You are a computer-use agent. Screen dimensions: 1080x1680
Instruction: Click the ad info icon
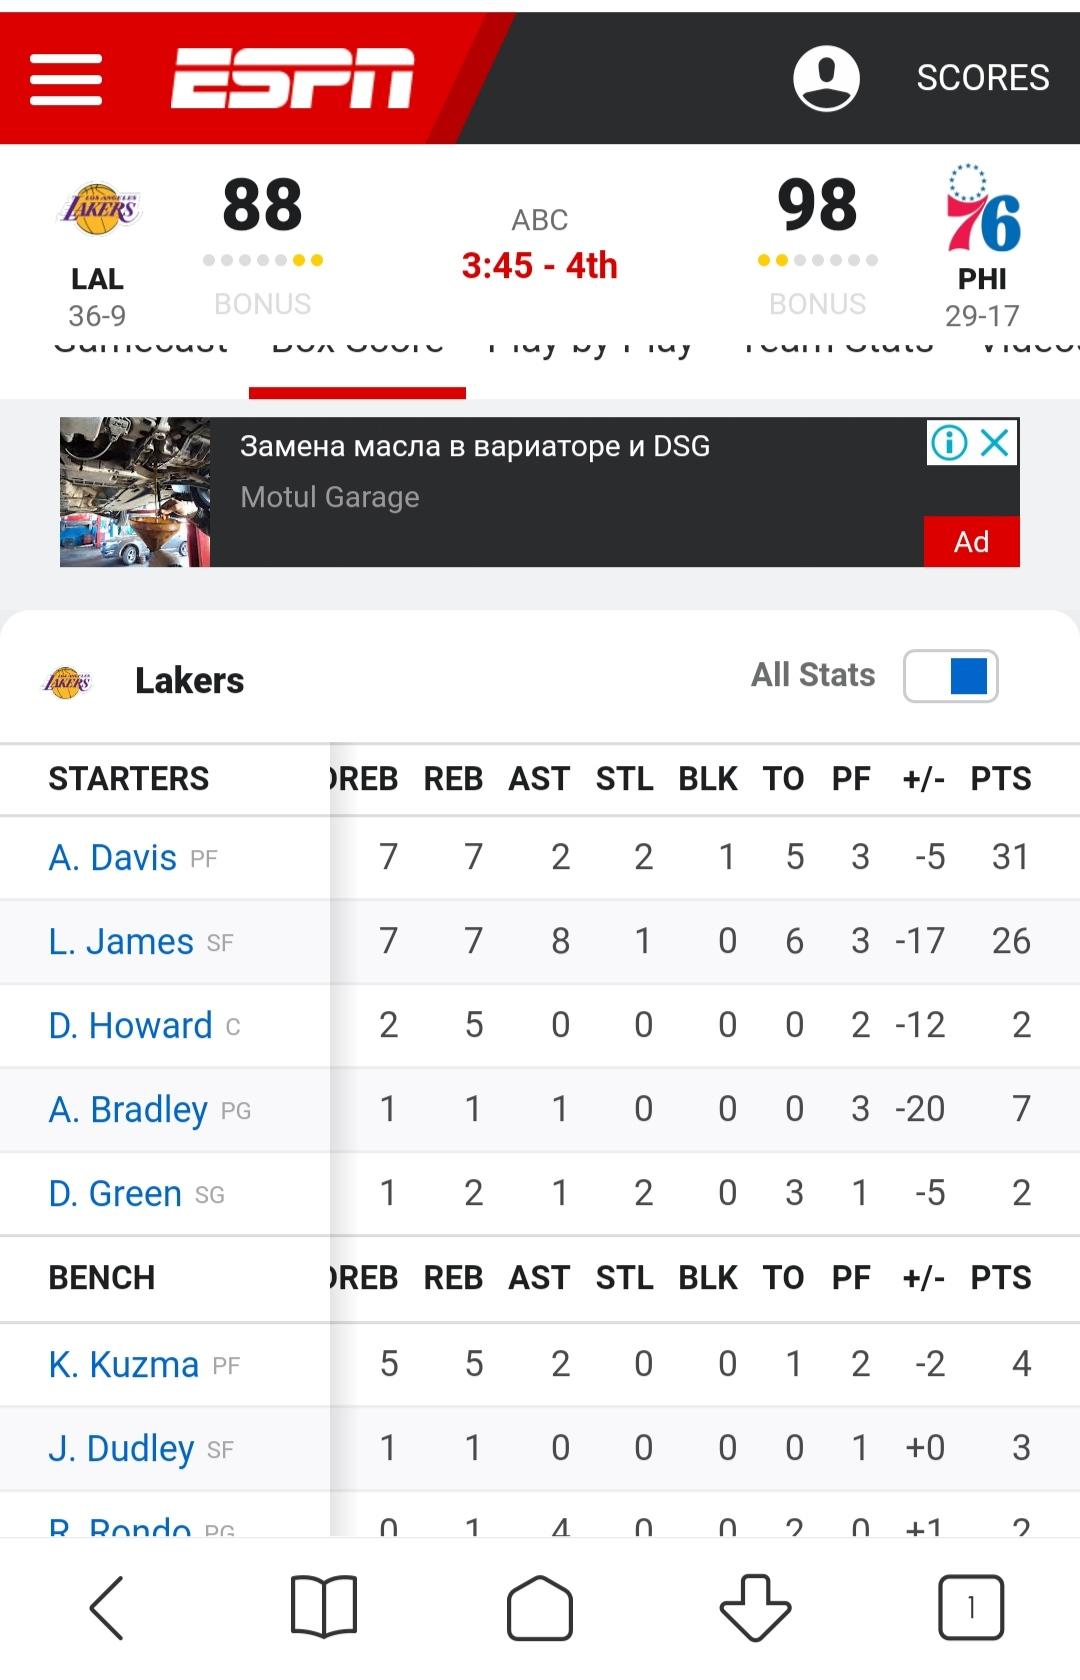949,442
